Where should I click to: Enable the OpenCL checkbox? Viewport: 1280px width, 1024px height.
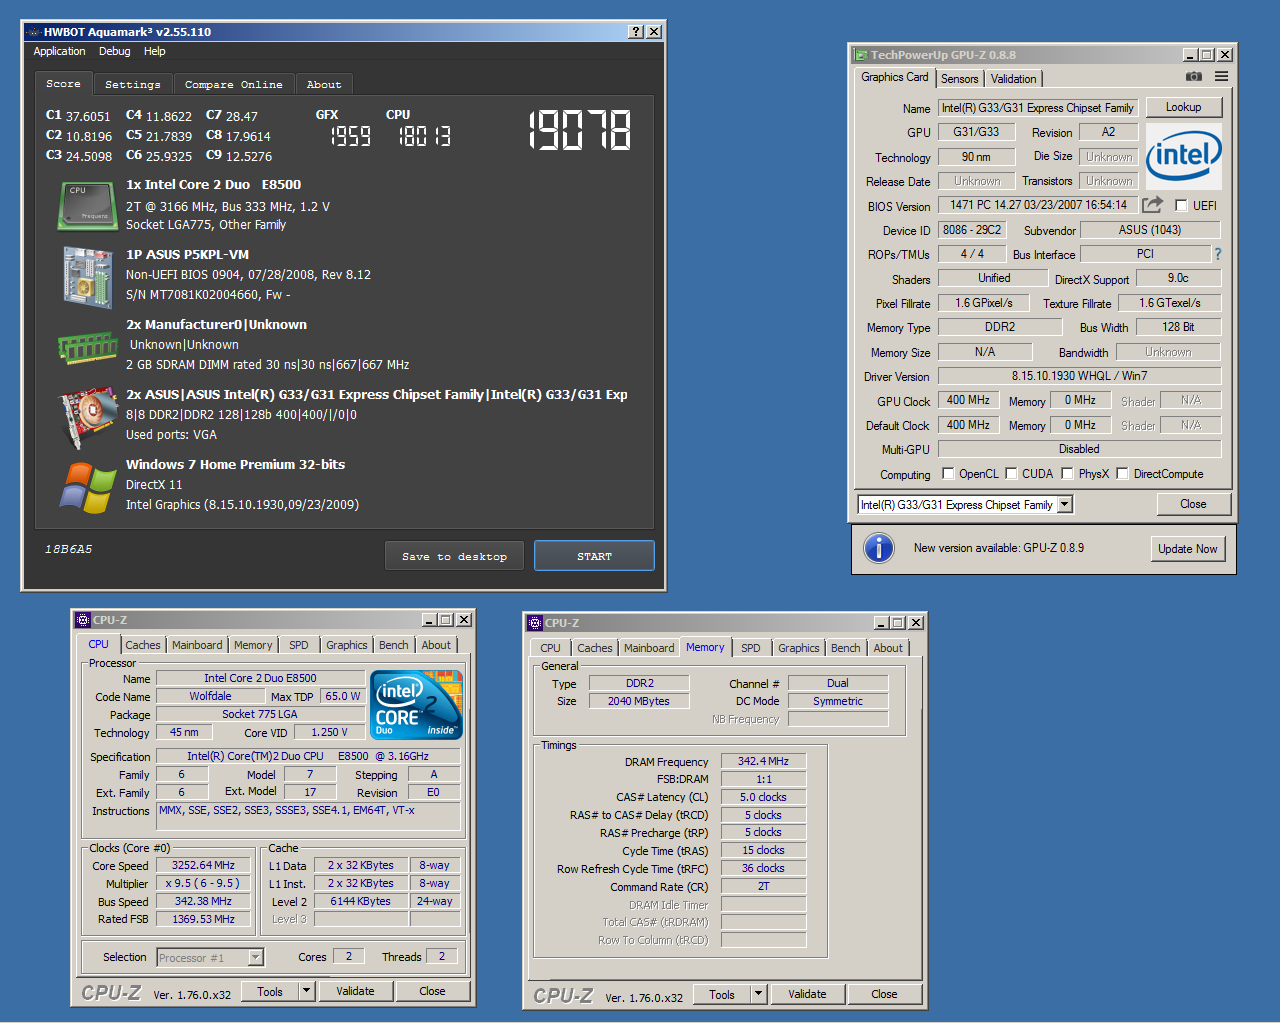point(948,474)
